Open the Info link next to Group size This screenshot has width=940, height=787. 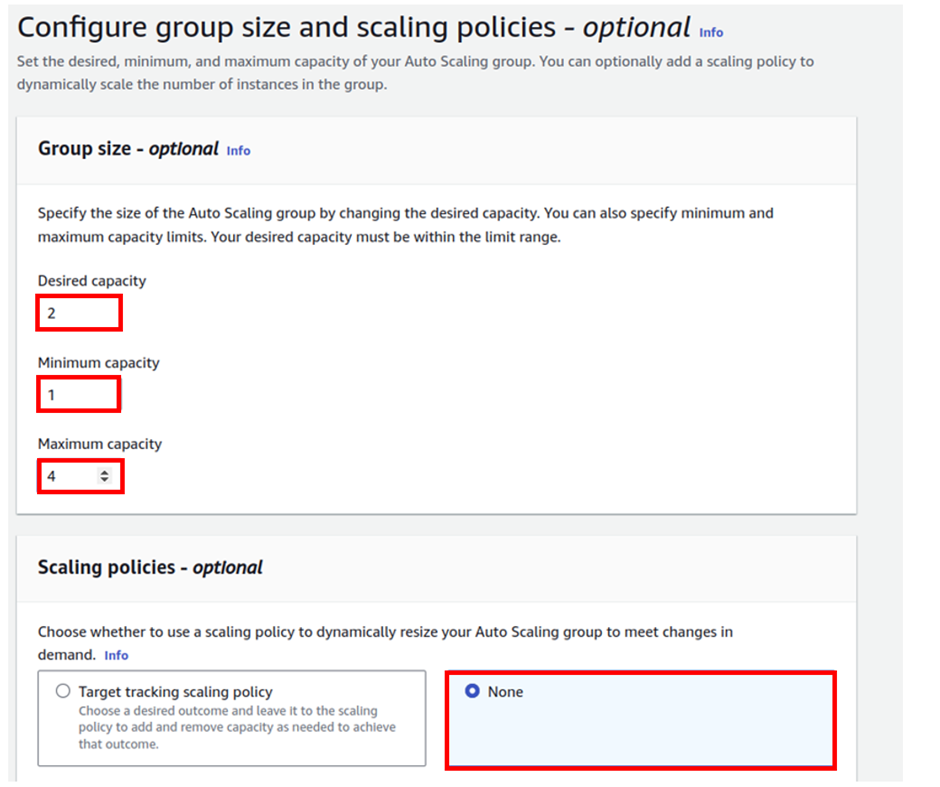tap(238, 150)
